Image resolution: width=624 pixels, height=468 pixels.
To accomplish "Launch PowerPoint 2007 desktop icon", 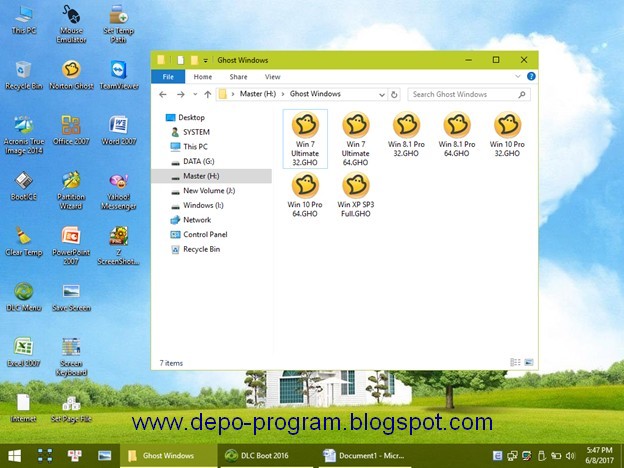I will point(71,246).
